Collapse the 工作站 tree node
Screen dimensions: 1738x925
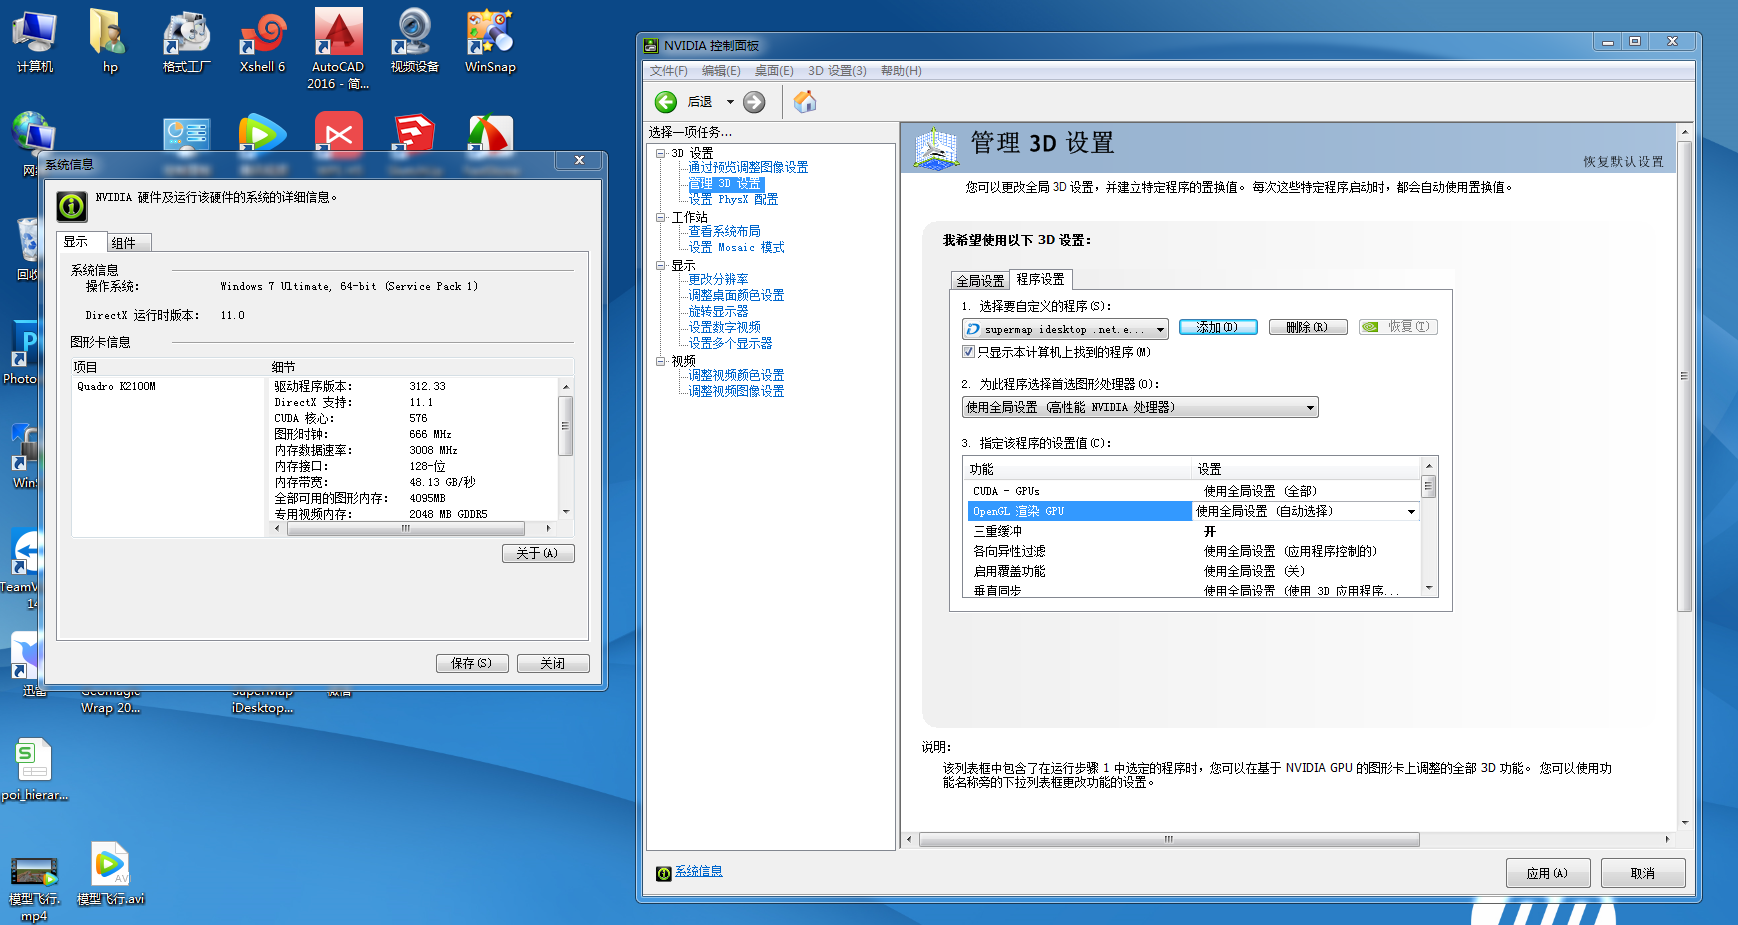(661, 217)
